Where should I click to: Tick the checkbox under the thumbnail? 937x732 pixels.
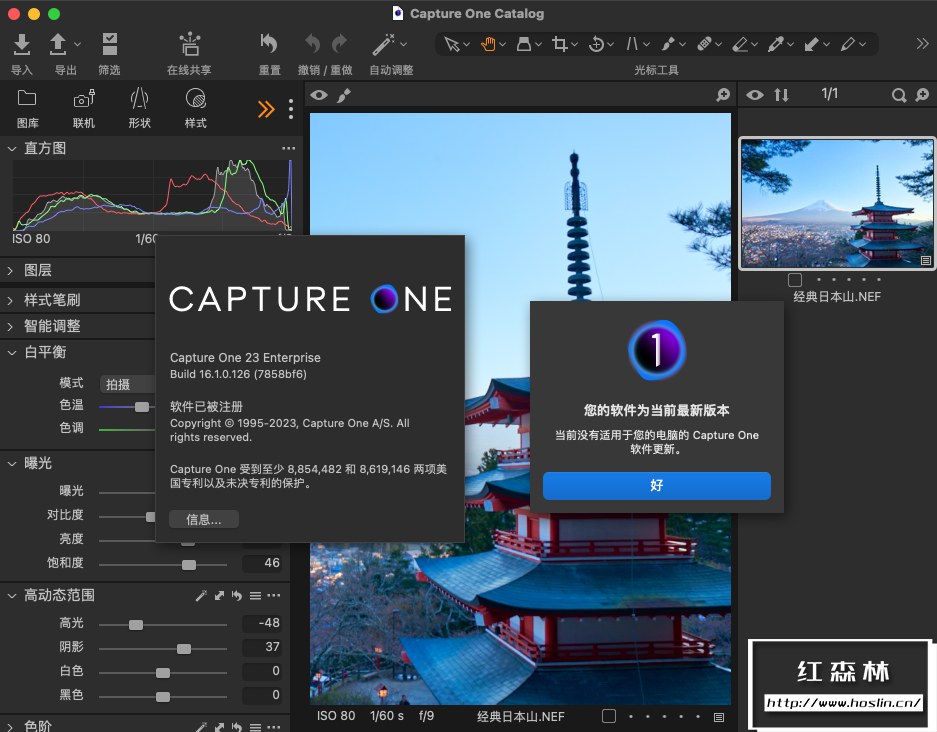pyautogui.click(x=795, y=280)
